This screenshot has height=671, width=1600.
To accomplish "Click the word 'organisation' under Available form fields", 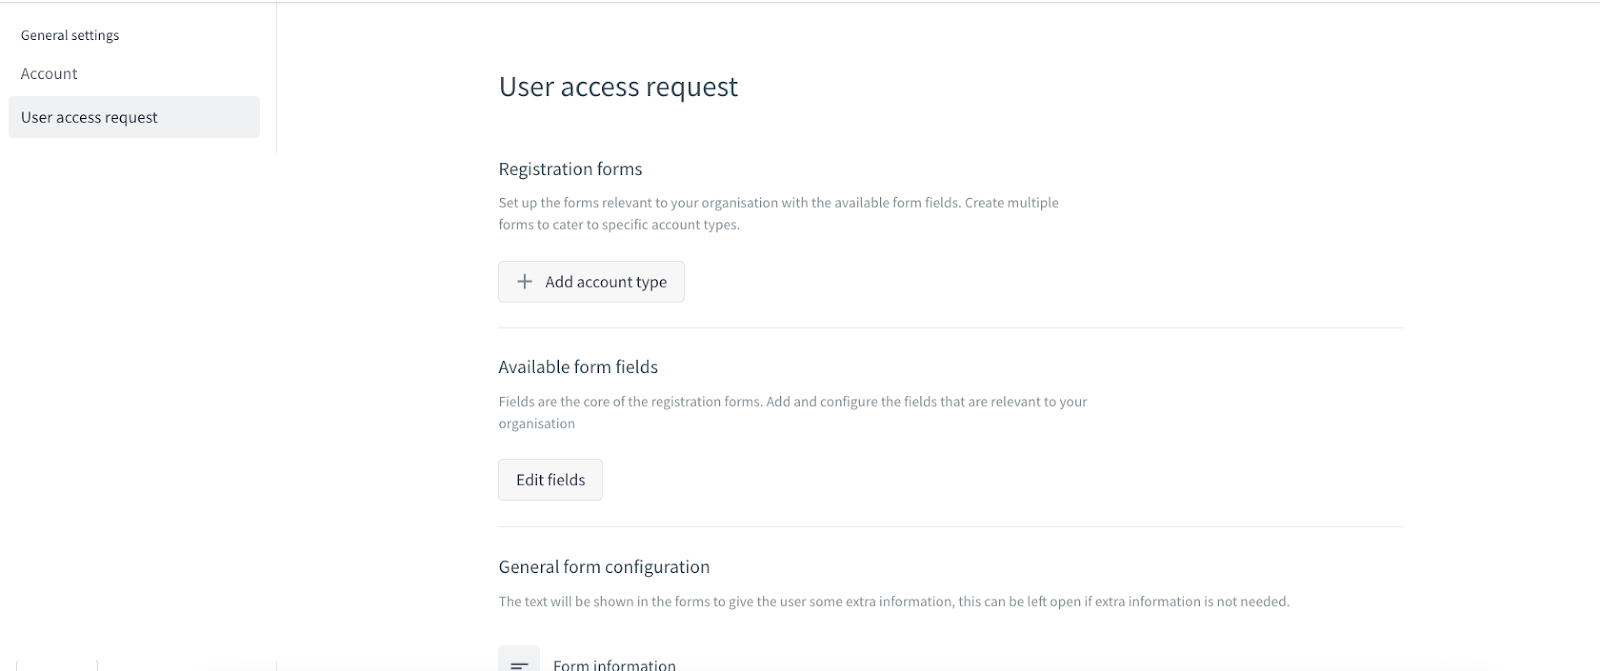I will (x=537, y=424).
